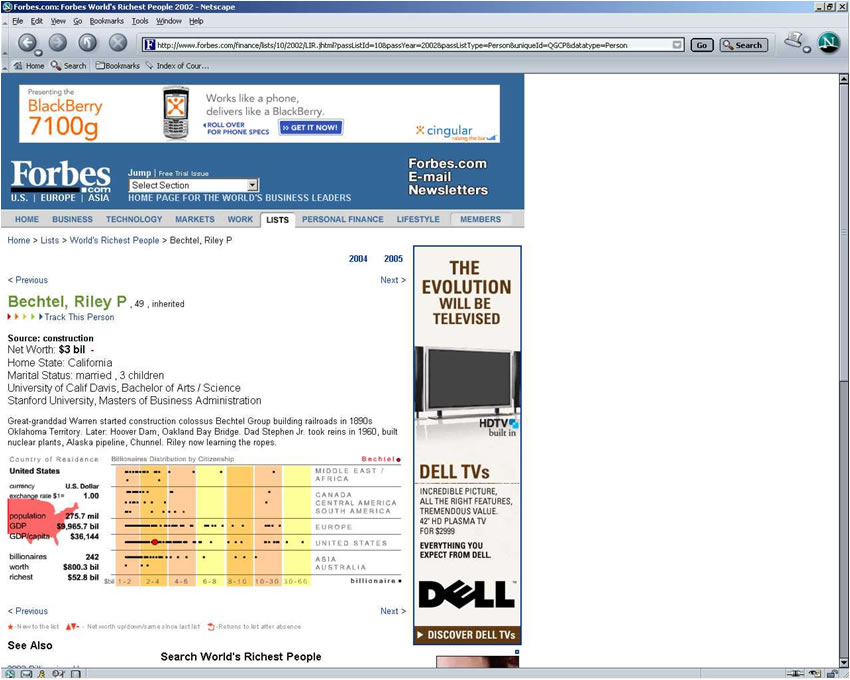Open the Window menu
This screenshot has width=850, height=680.
(169, 21)
